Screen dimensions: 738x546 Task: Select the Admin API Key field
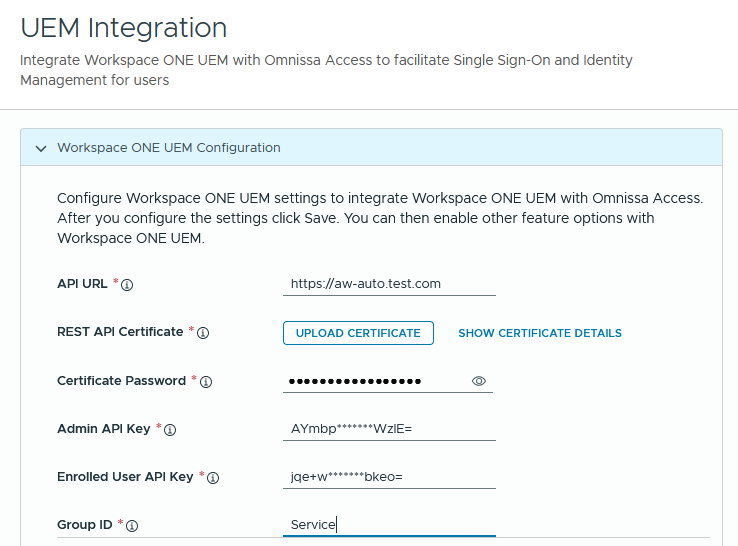click(389, 429)
